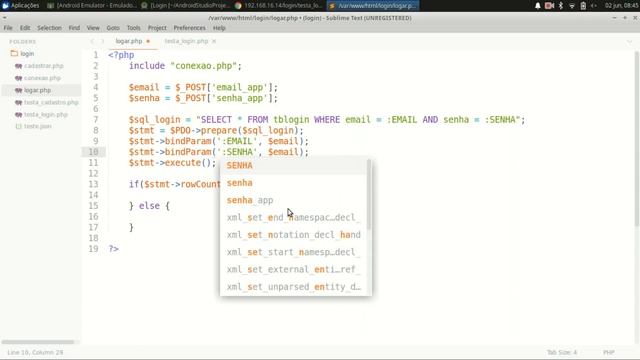The image size is (640, 360).
Task: Open the notification bell in the tray
Action: point(538,5)
